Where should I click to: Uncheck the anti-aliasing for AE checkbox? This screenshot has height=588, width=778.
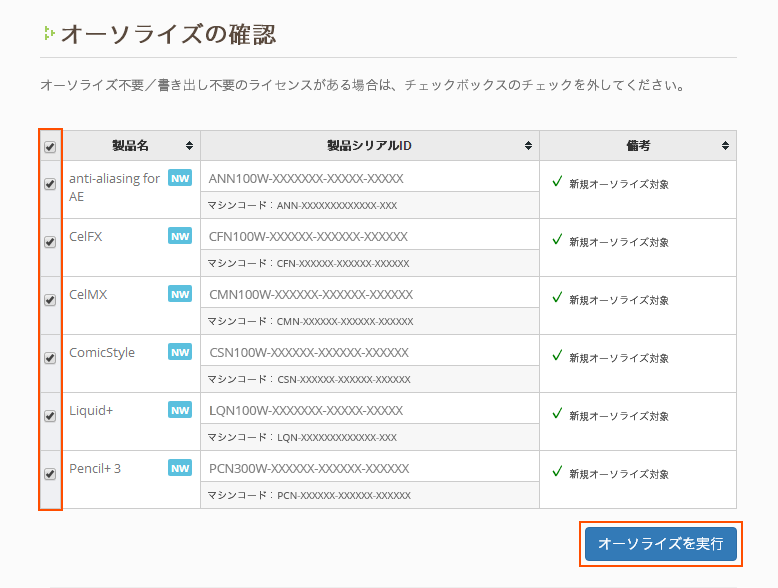[x=50, y=184]
